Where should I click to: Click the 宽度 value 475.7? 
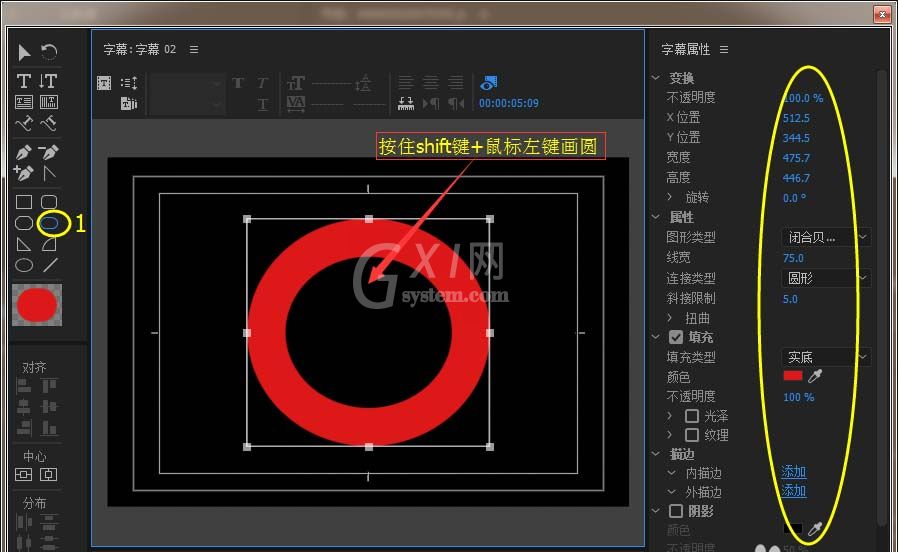click(x=796, y=158)
